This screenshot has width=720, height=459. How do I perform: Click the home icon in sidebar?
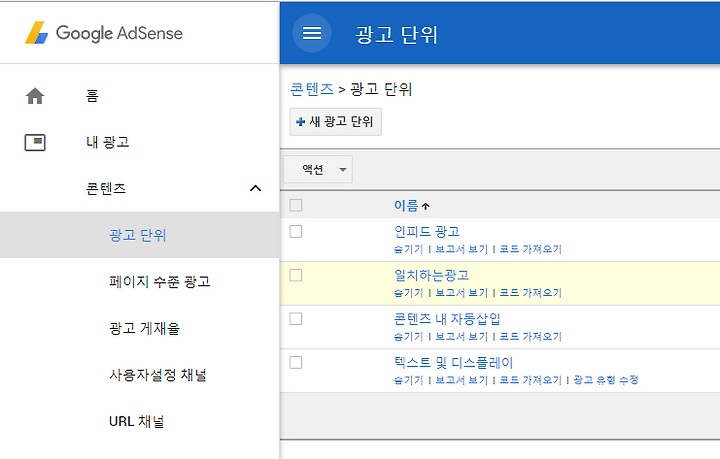35,96
